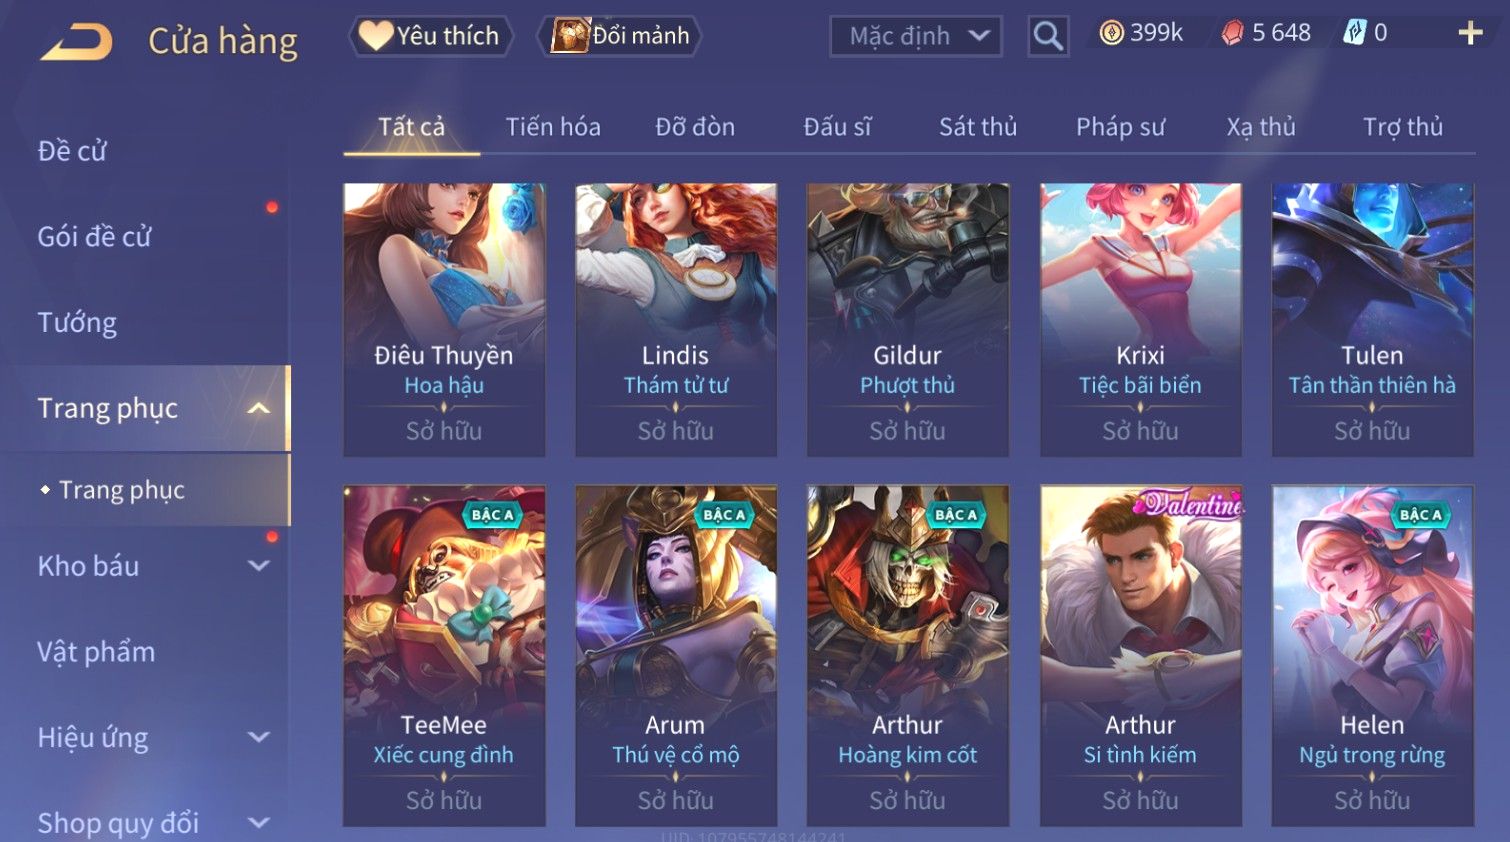1510x842 pixels.
Task: Open Yêu thích heart favorites
Action: pyautogui.click(x=431, y=36)
